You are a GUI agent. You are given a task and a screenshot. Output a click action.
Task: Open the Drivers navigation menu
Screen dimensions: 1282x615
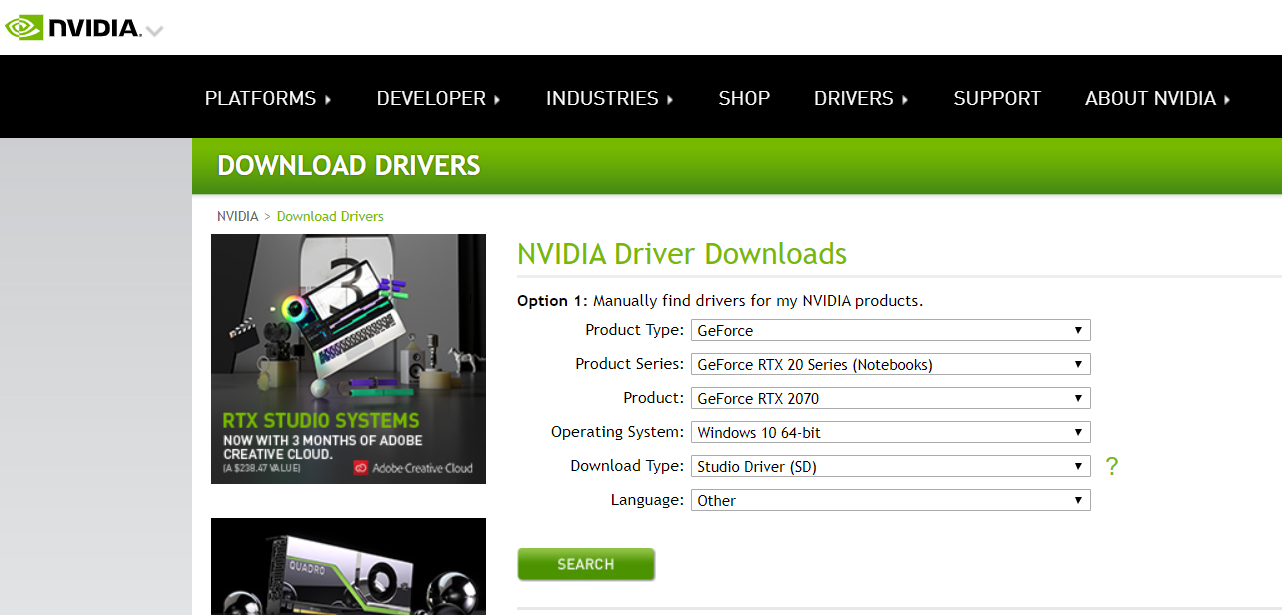tap(861, 98)
